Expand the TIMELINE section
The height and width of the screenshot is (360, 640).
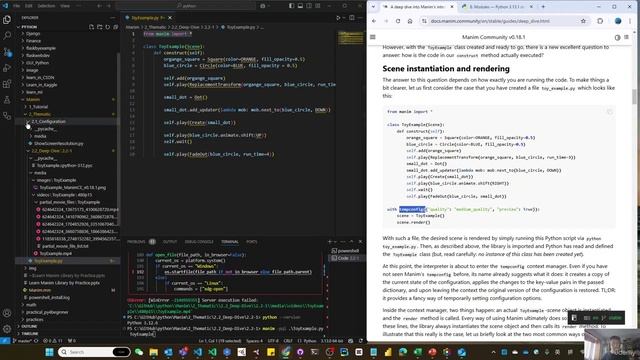pos(29,333)
